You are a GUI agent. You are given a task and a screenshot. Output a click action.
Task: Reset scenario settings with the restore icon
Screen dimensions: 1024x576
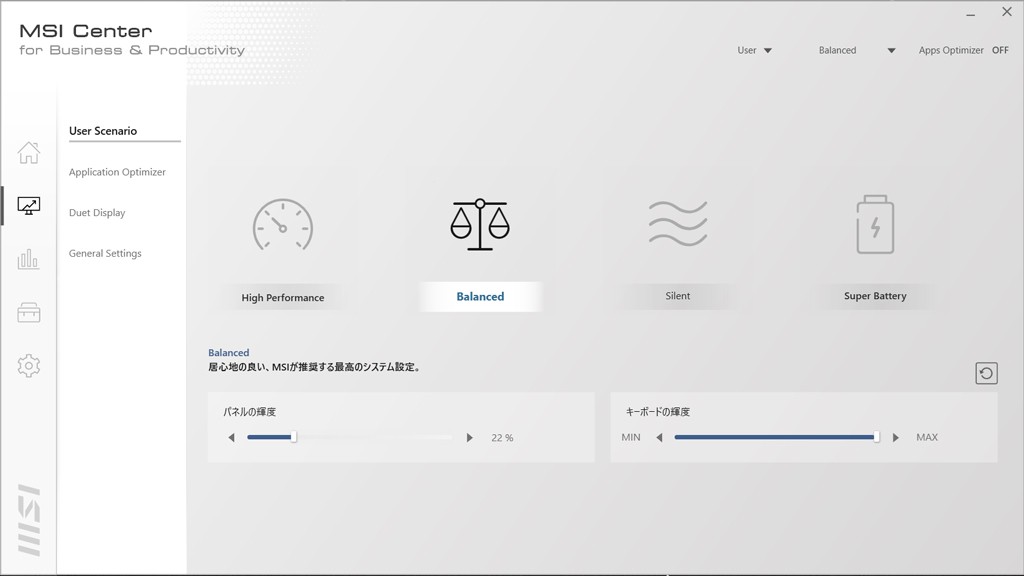[986, 374]
